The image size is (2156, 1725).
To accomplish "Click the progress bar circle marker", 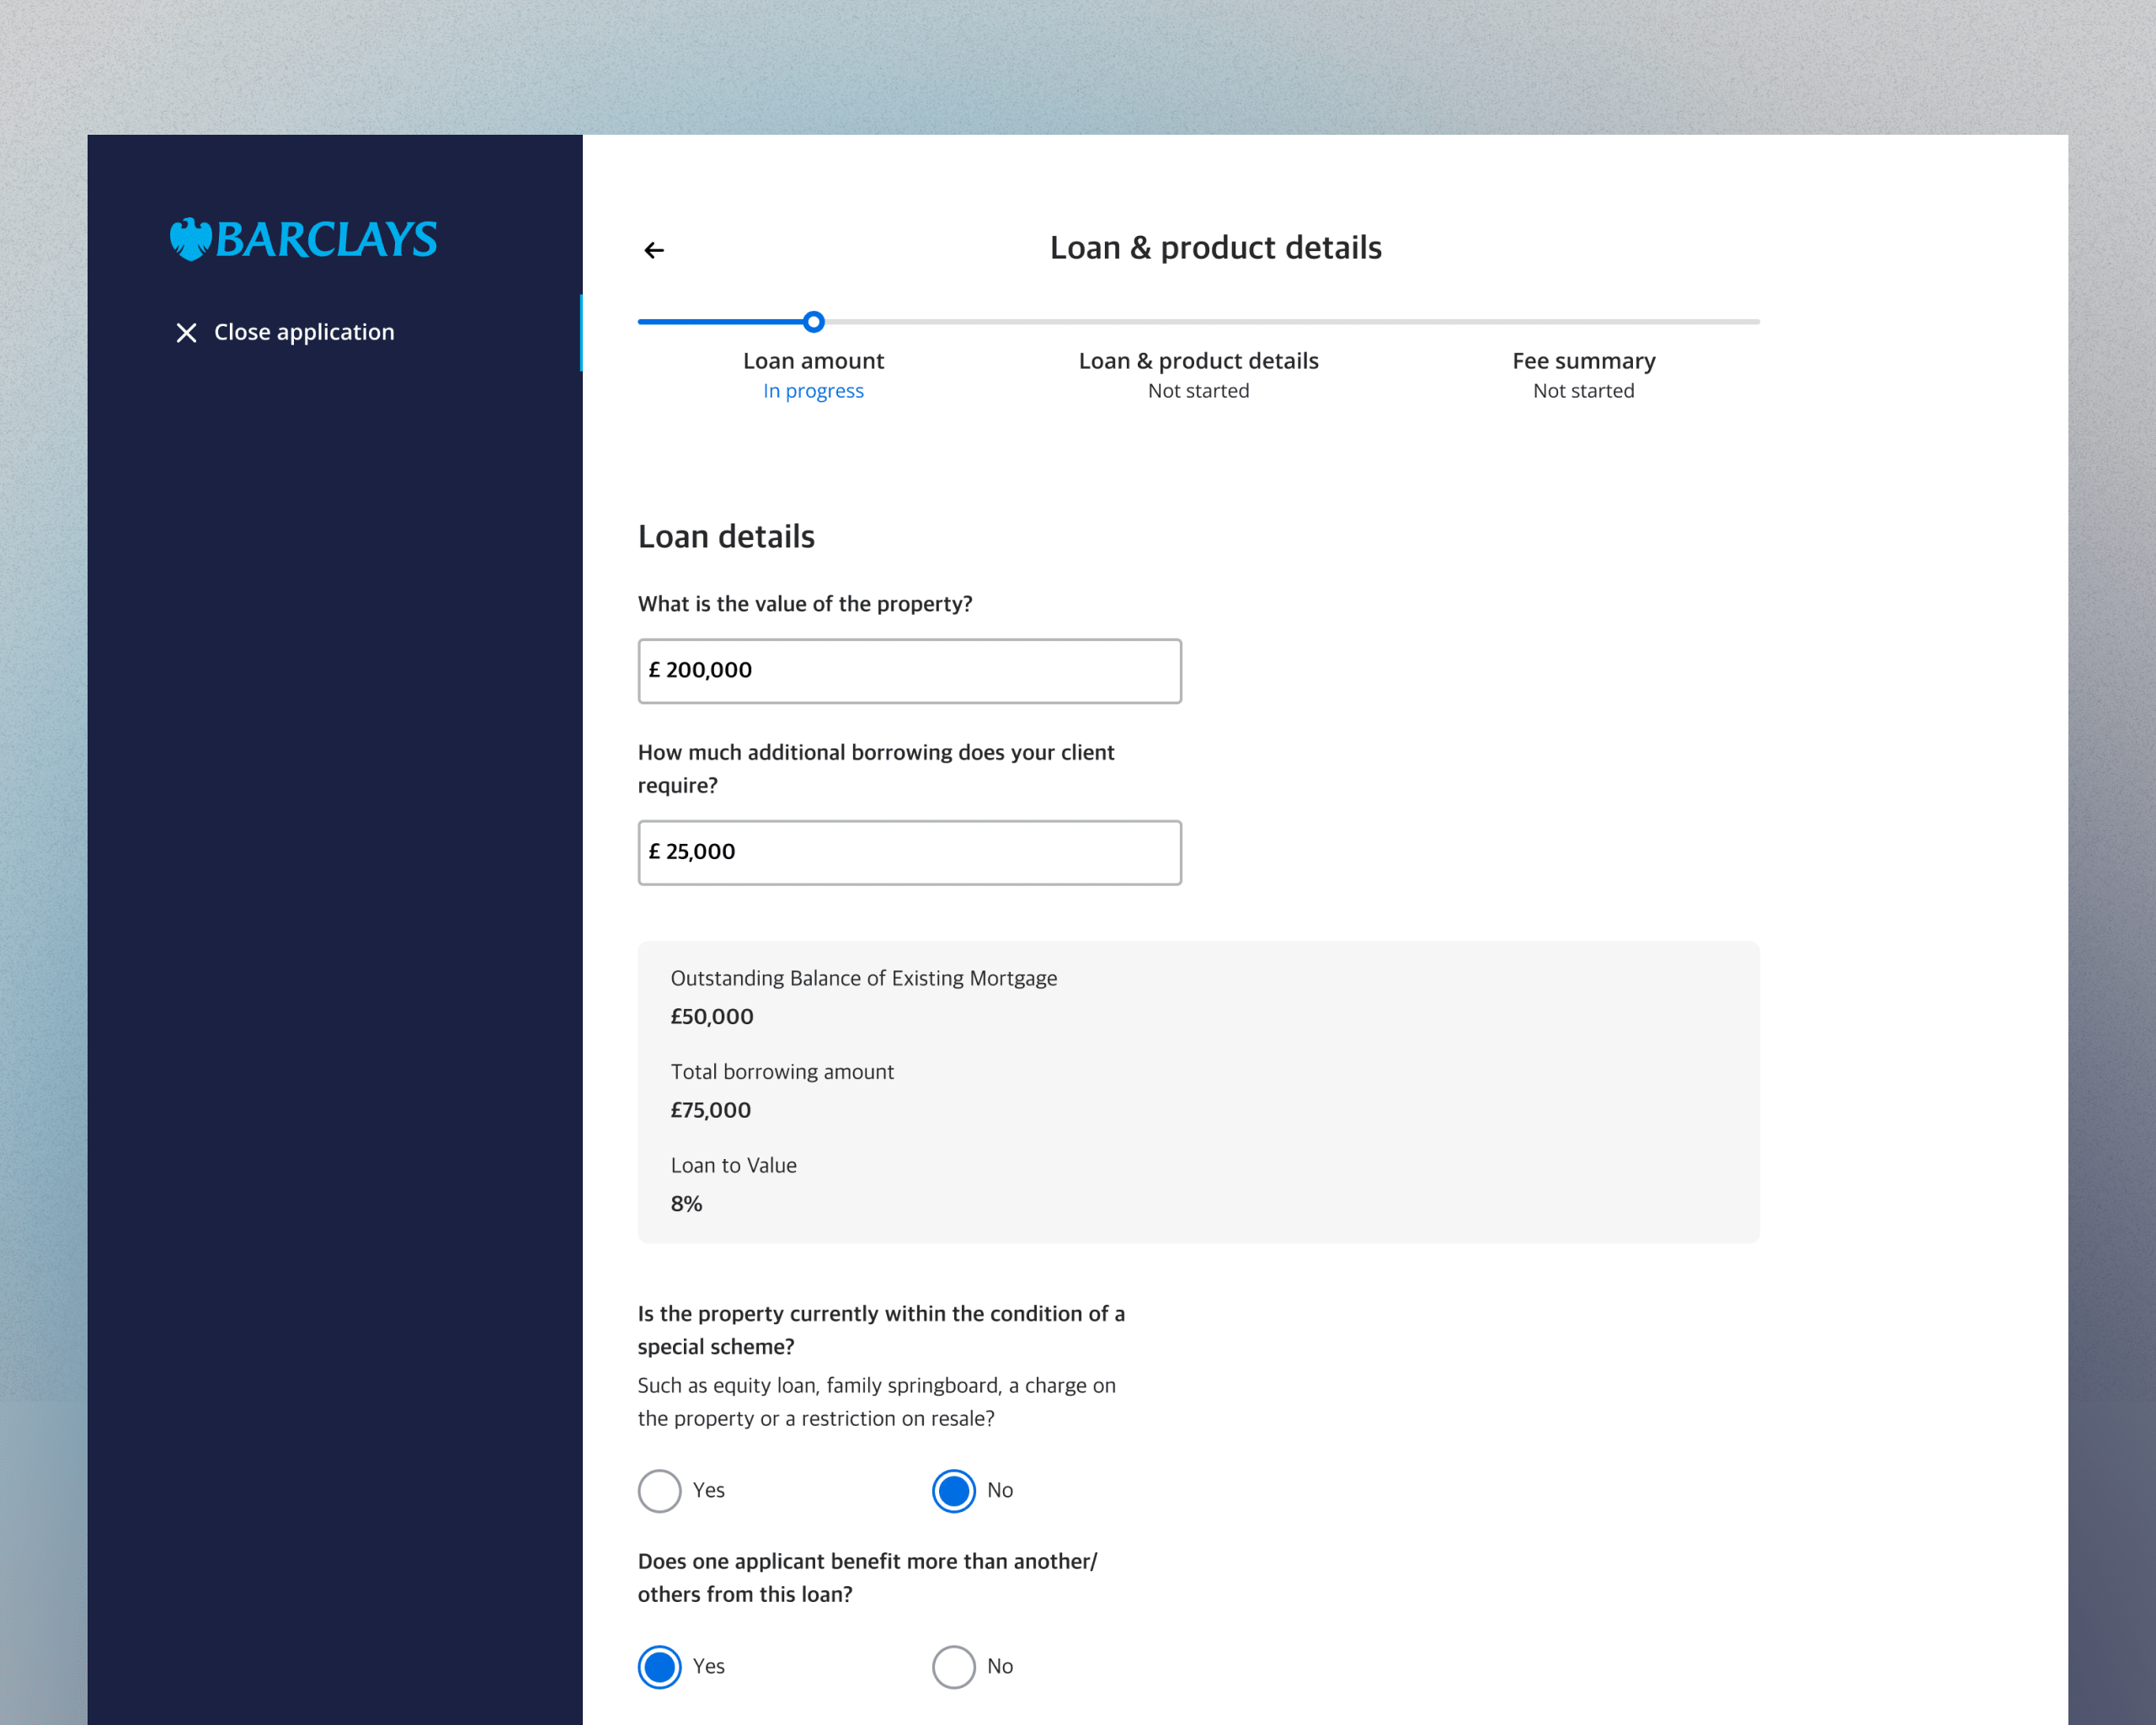I will point(814,322).
